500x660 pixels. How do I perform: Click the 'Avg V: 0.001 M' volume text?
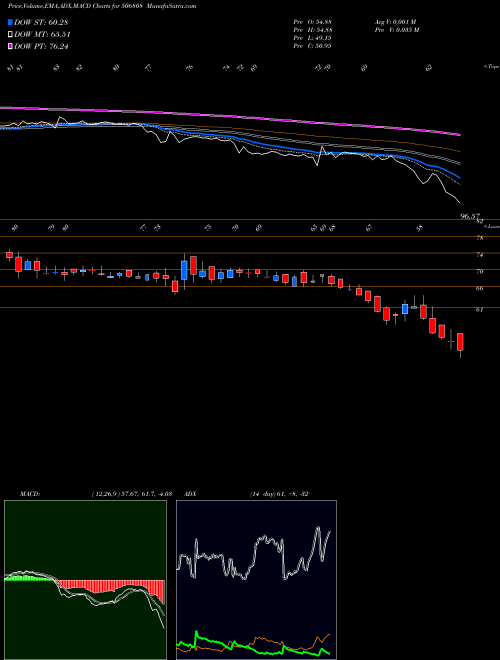coord(395,22)
